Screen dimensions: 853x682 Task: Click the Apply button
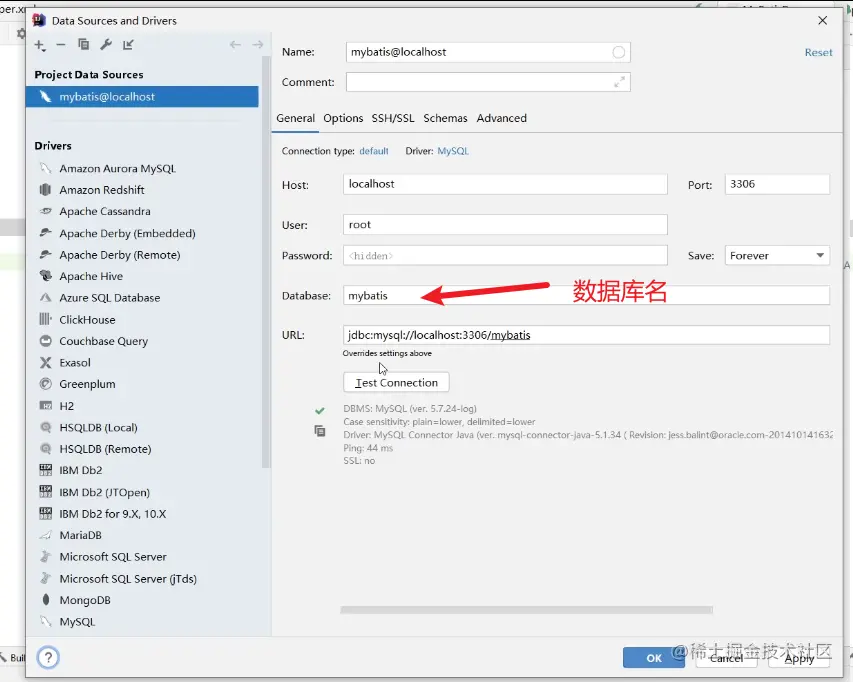pos(799,658)
